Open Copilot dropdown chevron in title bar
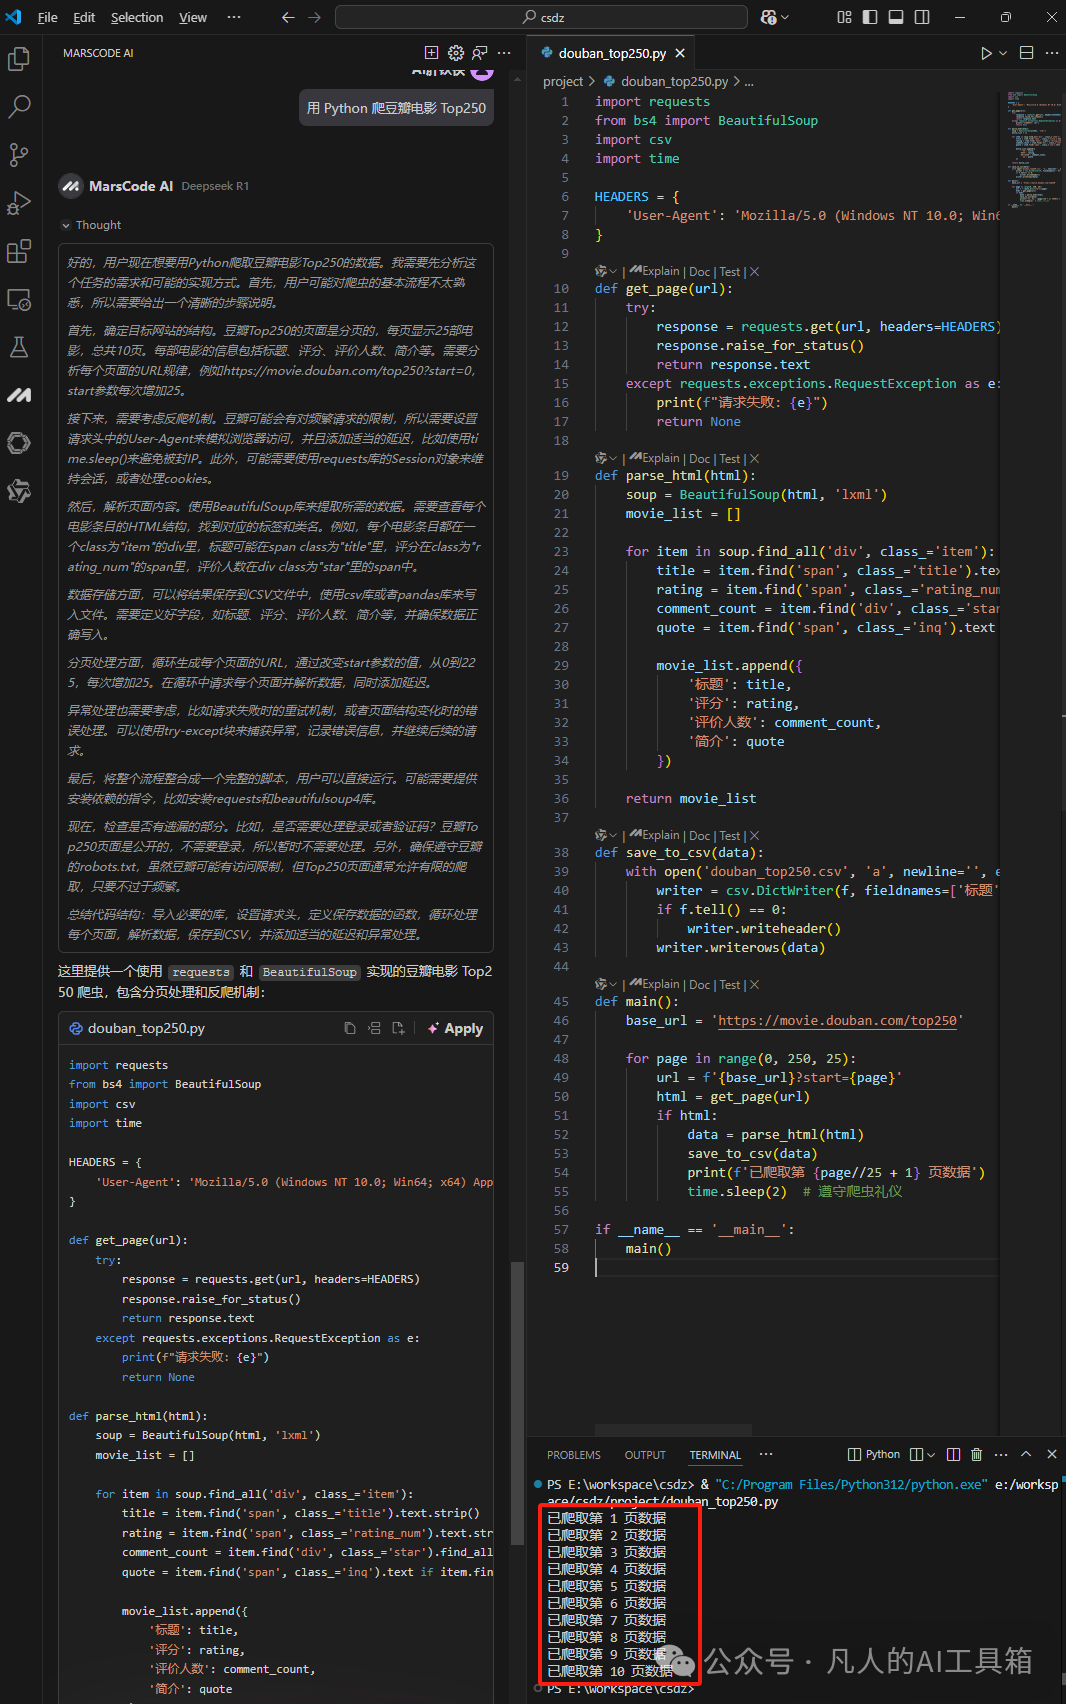 pyautogui.click(x=784, y=17)
